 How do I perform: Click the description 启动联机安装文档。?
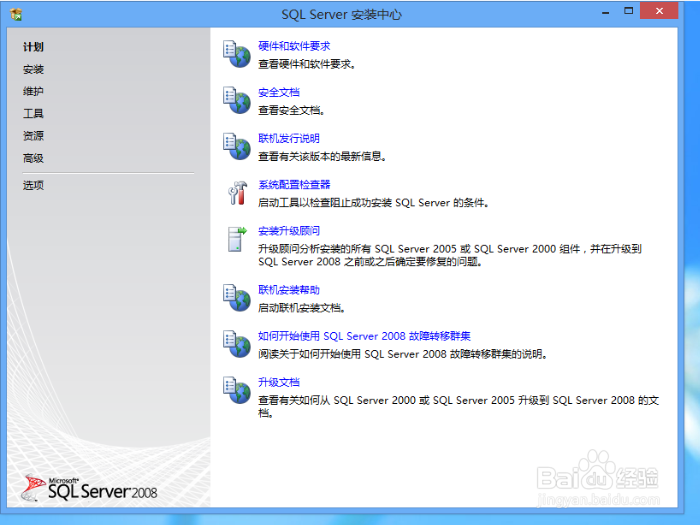[302, 308]
